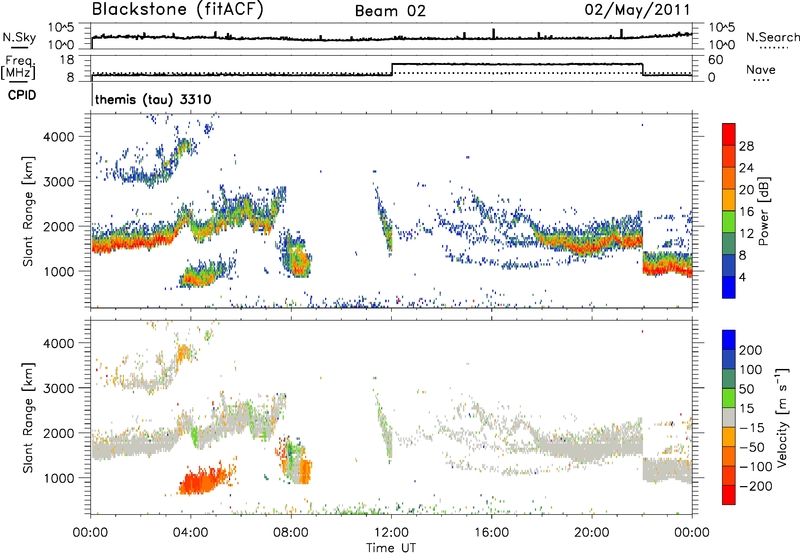The image size is (800, 554).
Task: Click orange-red velocity patch near 04:00, 1000 km
Action: tap(203, 482)
